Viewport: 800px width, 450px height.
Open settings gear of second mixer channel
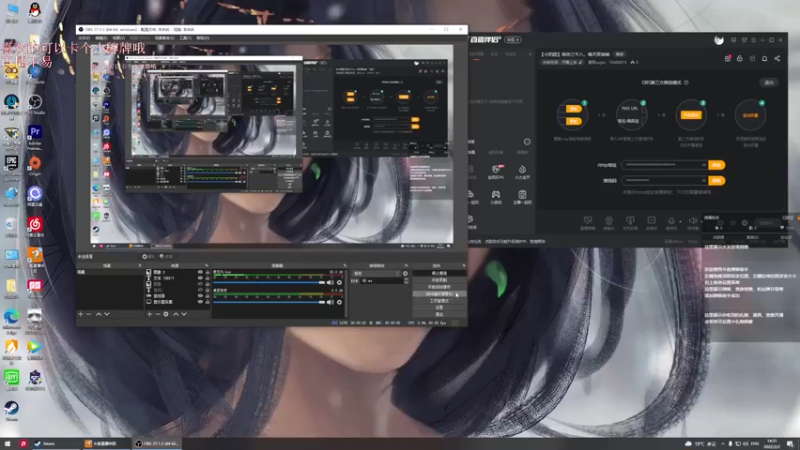339,302
